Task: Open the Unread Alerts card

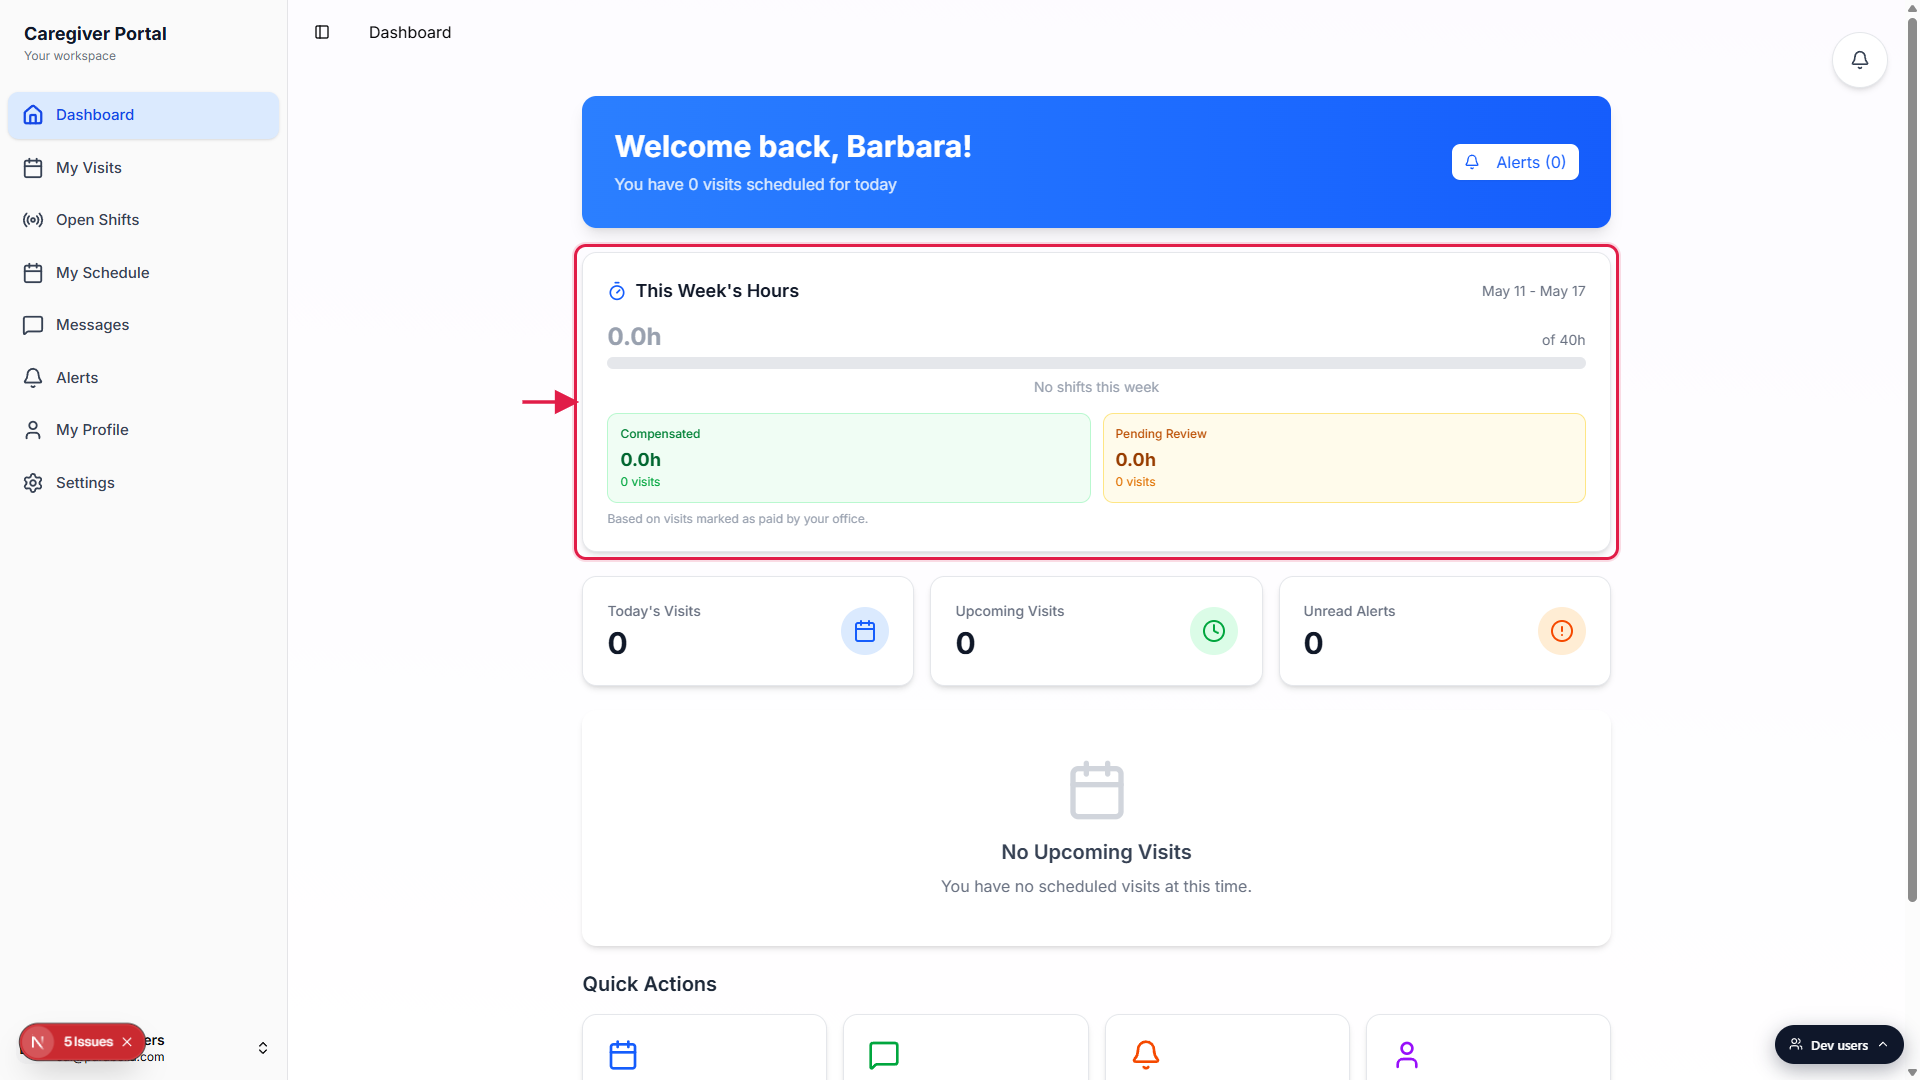Action: [1445, 631]
